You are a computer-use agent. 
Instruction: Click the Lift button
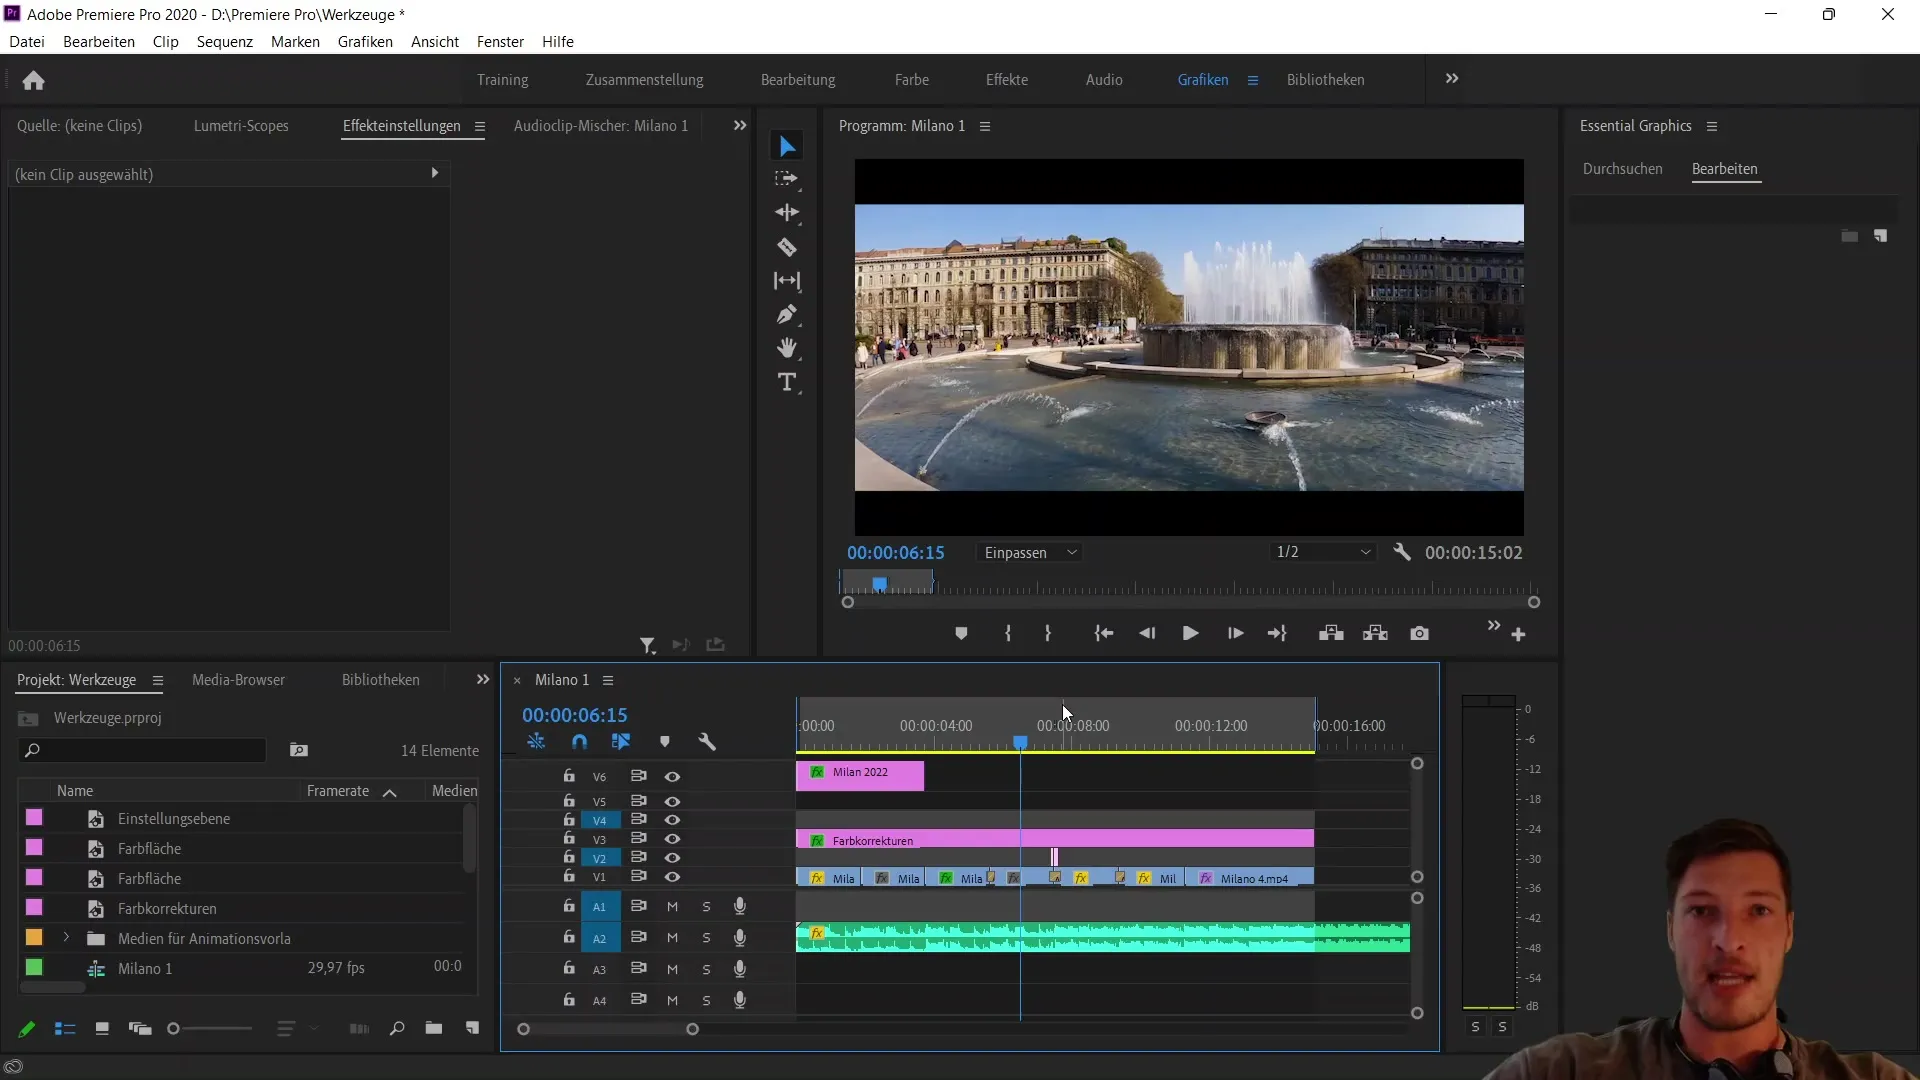point(1331,634)
